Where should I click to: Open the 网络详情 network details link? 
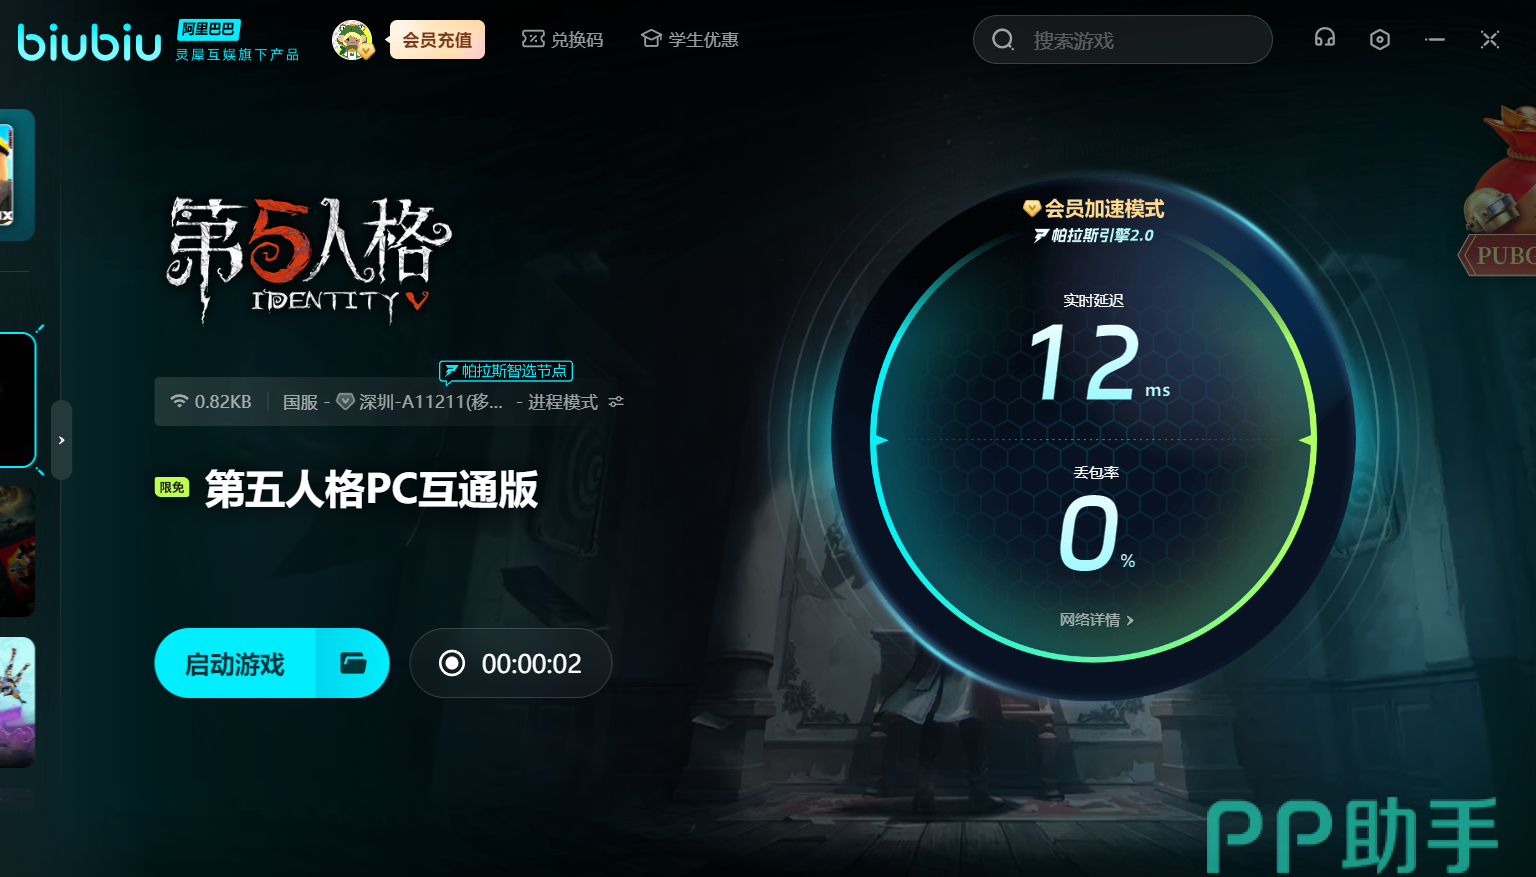(1096, 620)
